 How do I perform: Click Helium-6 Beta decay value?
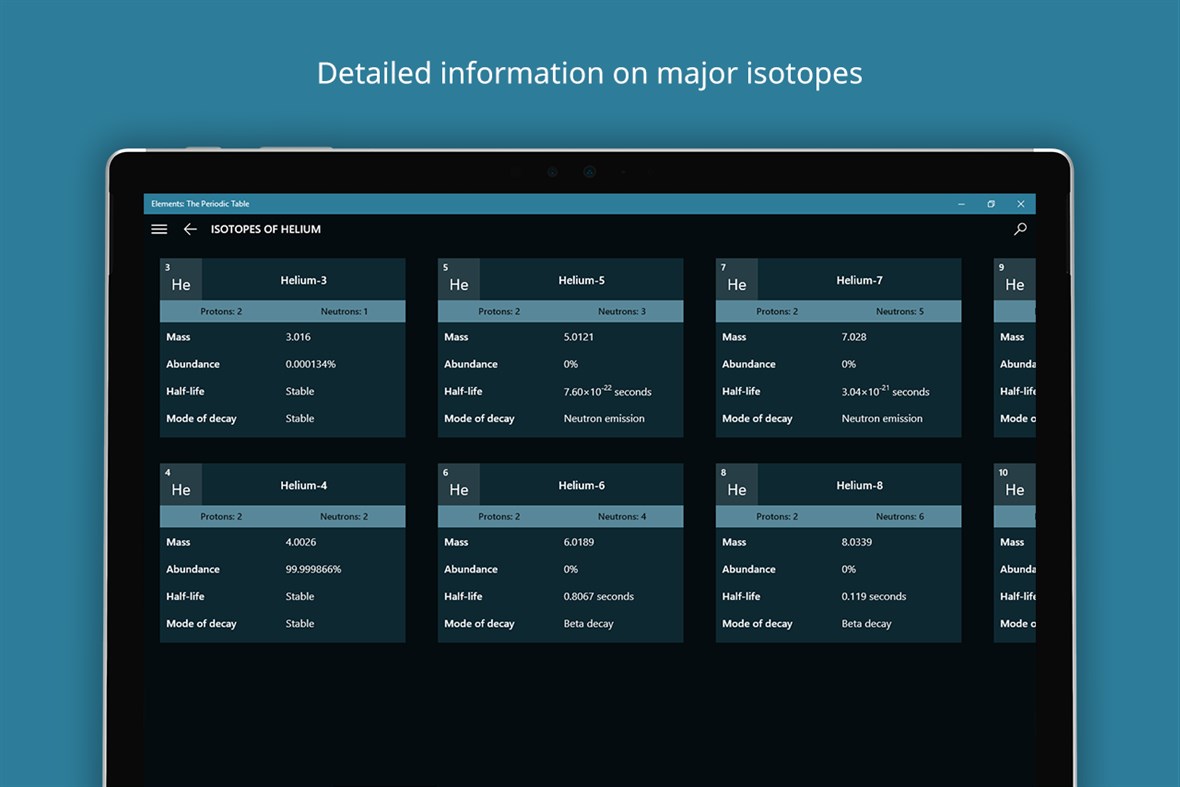pyautogui.click(x=588, y=624)
